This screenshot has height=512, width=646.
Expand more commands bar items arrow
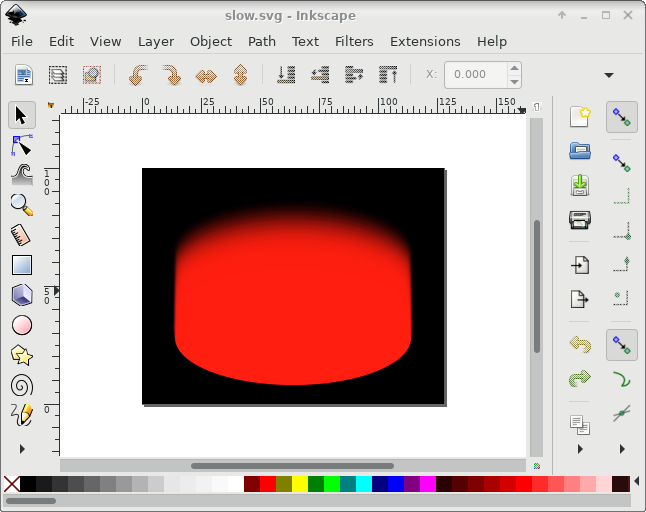pyautogui.click(x=580, y=449)
